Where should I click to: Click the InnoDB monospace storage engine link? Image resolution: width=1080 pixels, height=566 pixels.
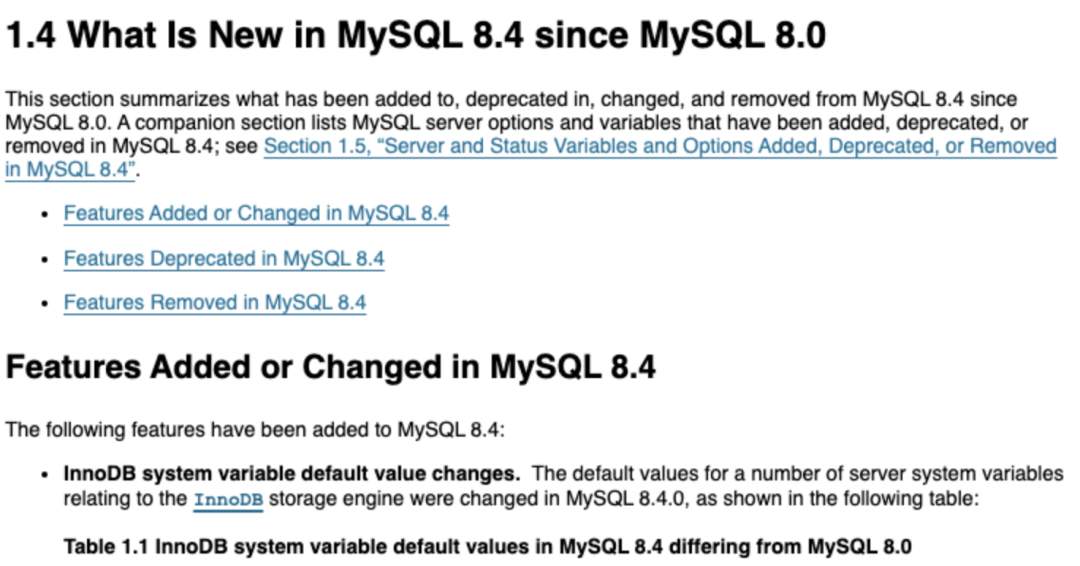[228, 499]
